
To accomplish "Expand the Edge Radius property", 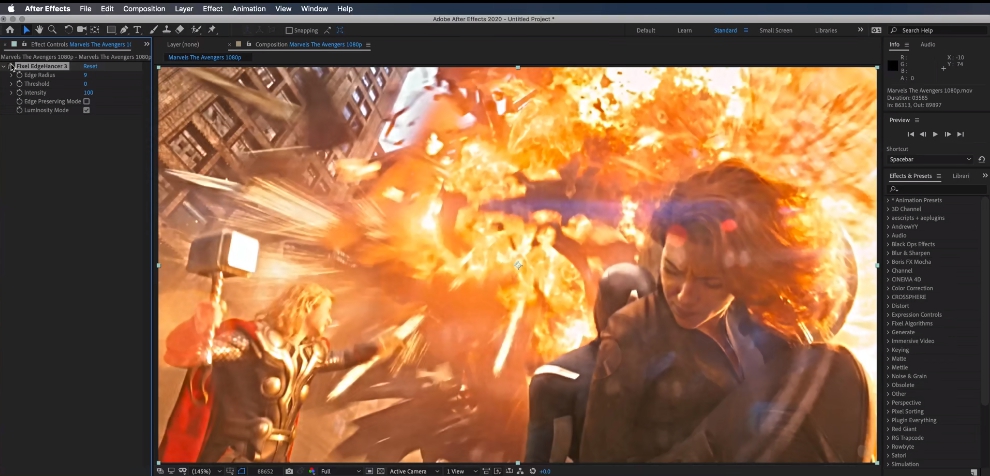I will click(11, 75).
